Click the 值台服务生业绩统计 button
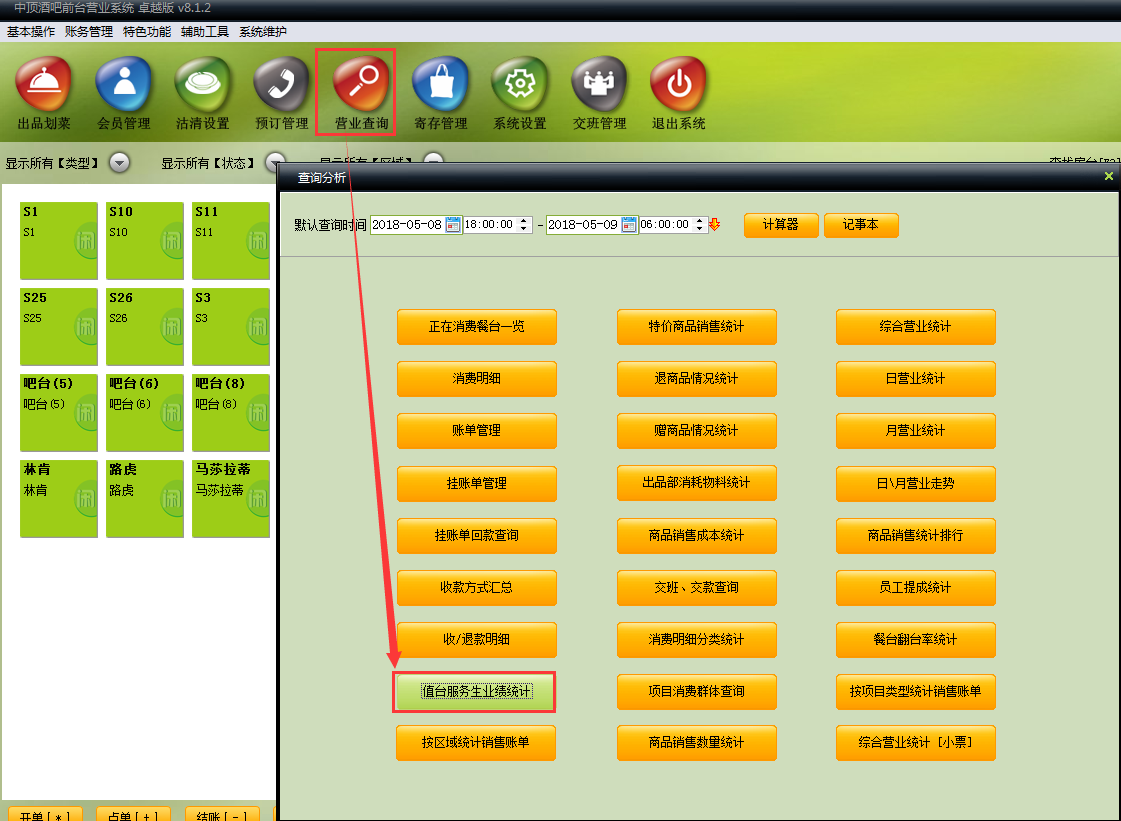 coord(475,692)
